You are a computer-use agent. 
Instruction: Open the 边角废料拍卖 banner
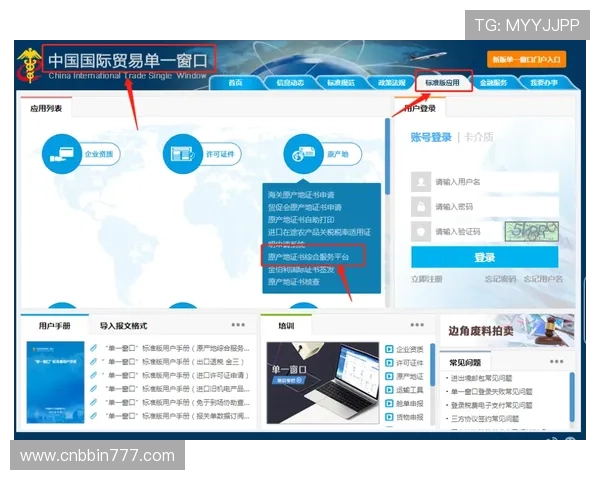(x=507, y=330)
